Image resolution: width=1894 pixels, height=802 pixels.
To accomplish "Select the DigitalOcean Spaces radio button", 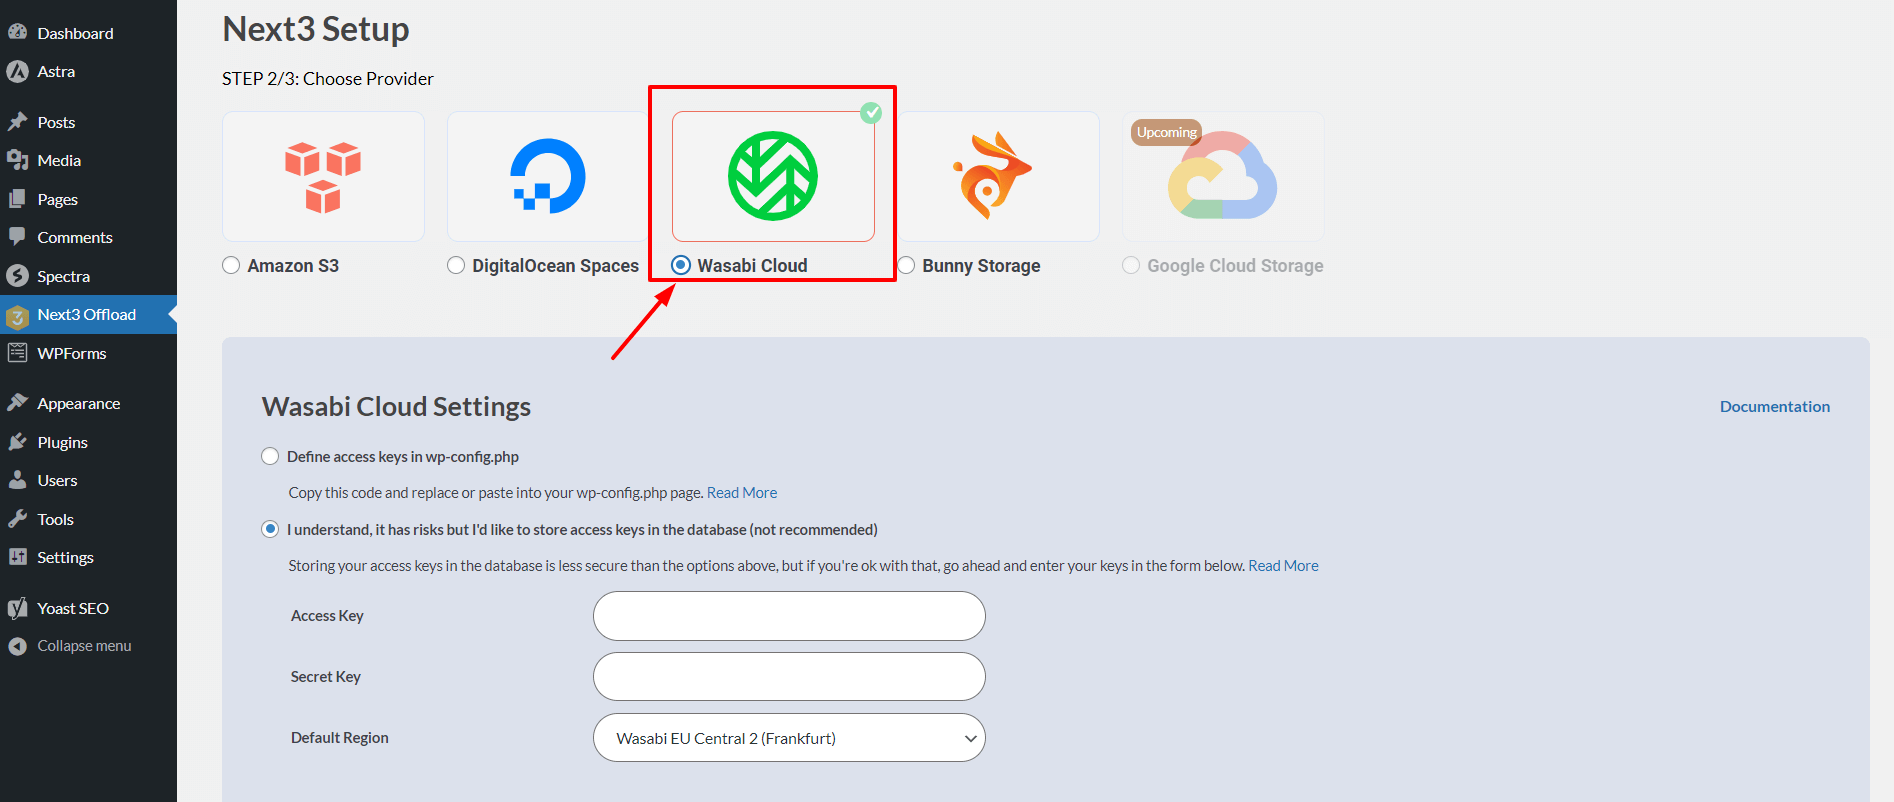I will pyautogui.click(x=456, y=265).
